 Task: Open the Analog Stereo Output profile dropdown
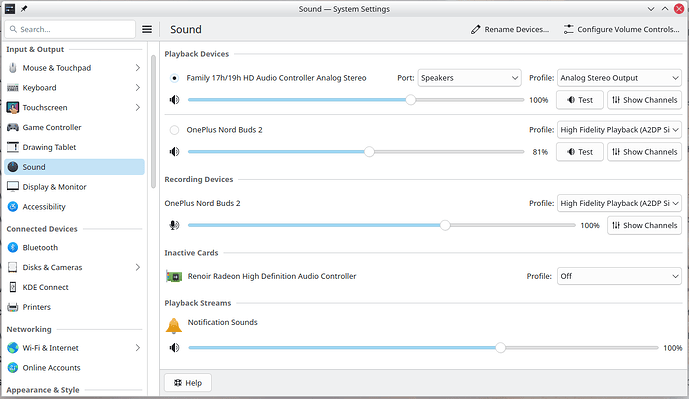tap(619, 78)
